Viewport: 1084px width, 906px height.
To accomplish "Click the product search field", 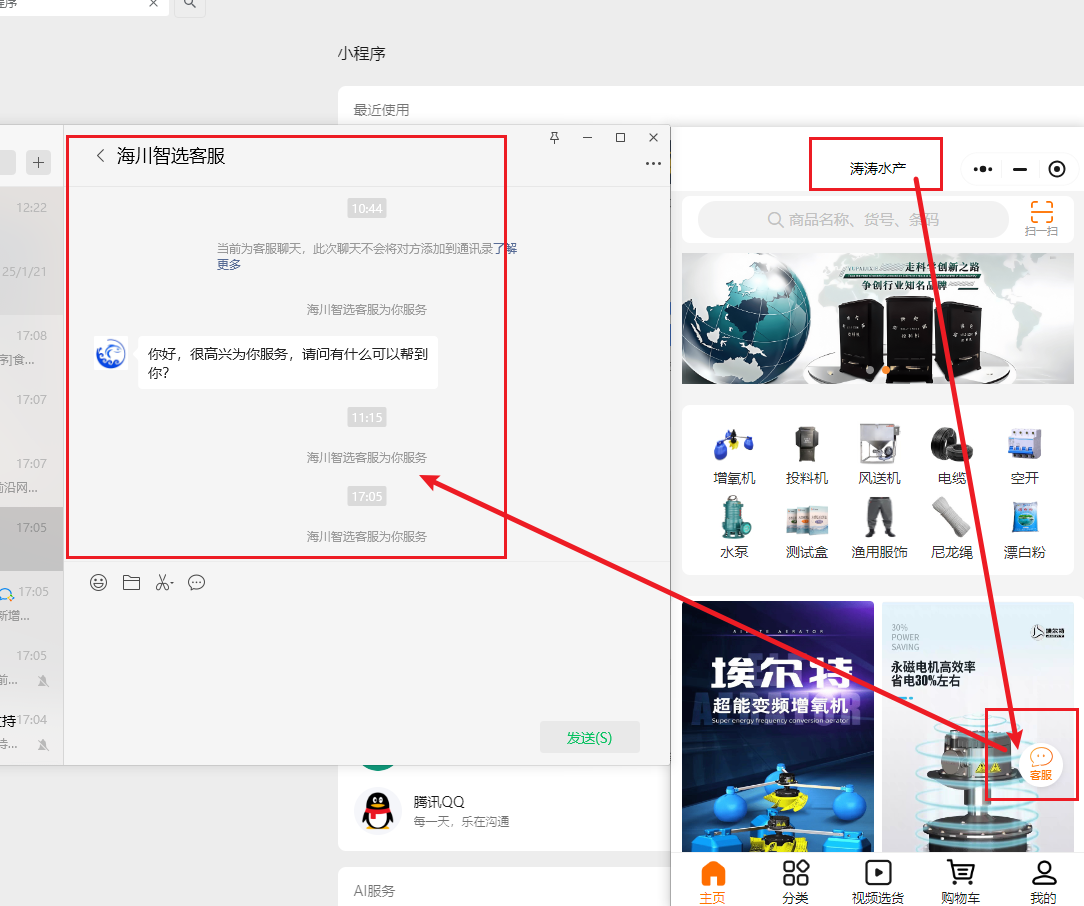I will tap(853, 220).
